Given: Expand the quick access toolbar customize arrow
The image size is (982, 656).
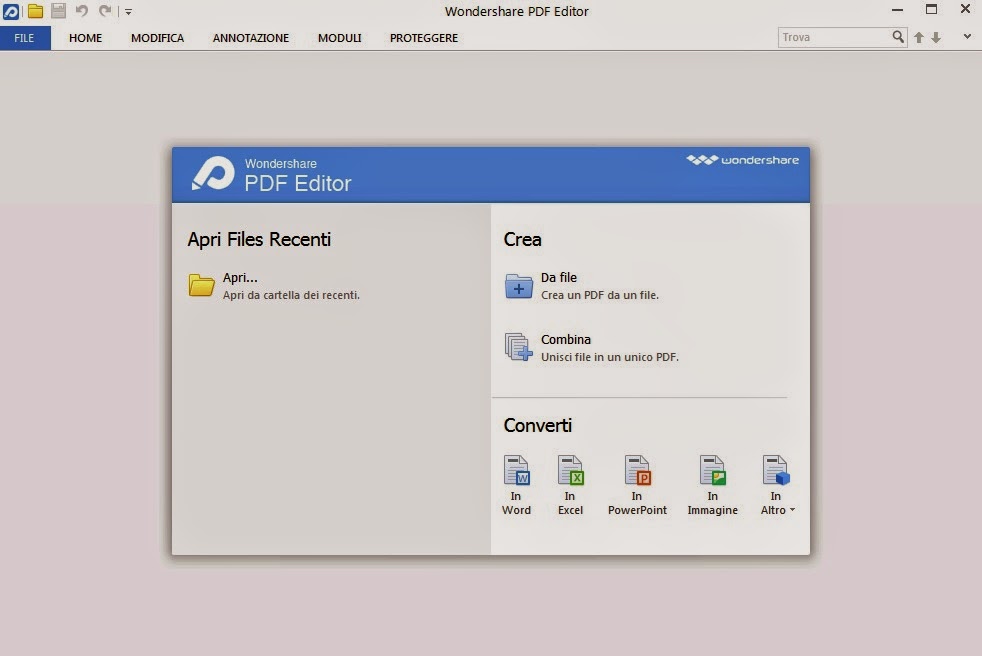Looking at the screenshot, I should [128, 11].
